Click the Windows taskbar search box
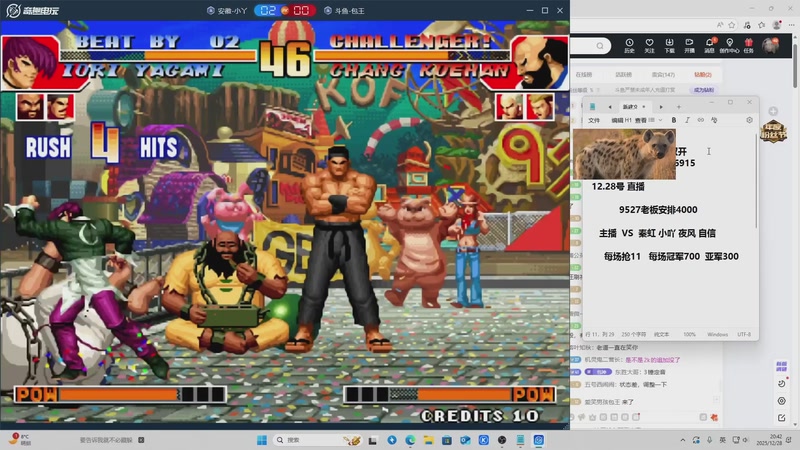This screenshot has width=800, height=450. pos(317,440)
